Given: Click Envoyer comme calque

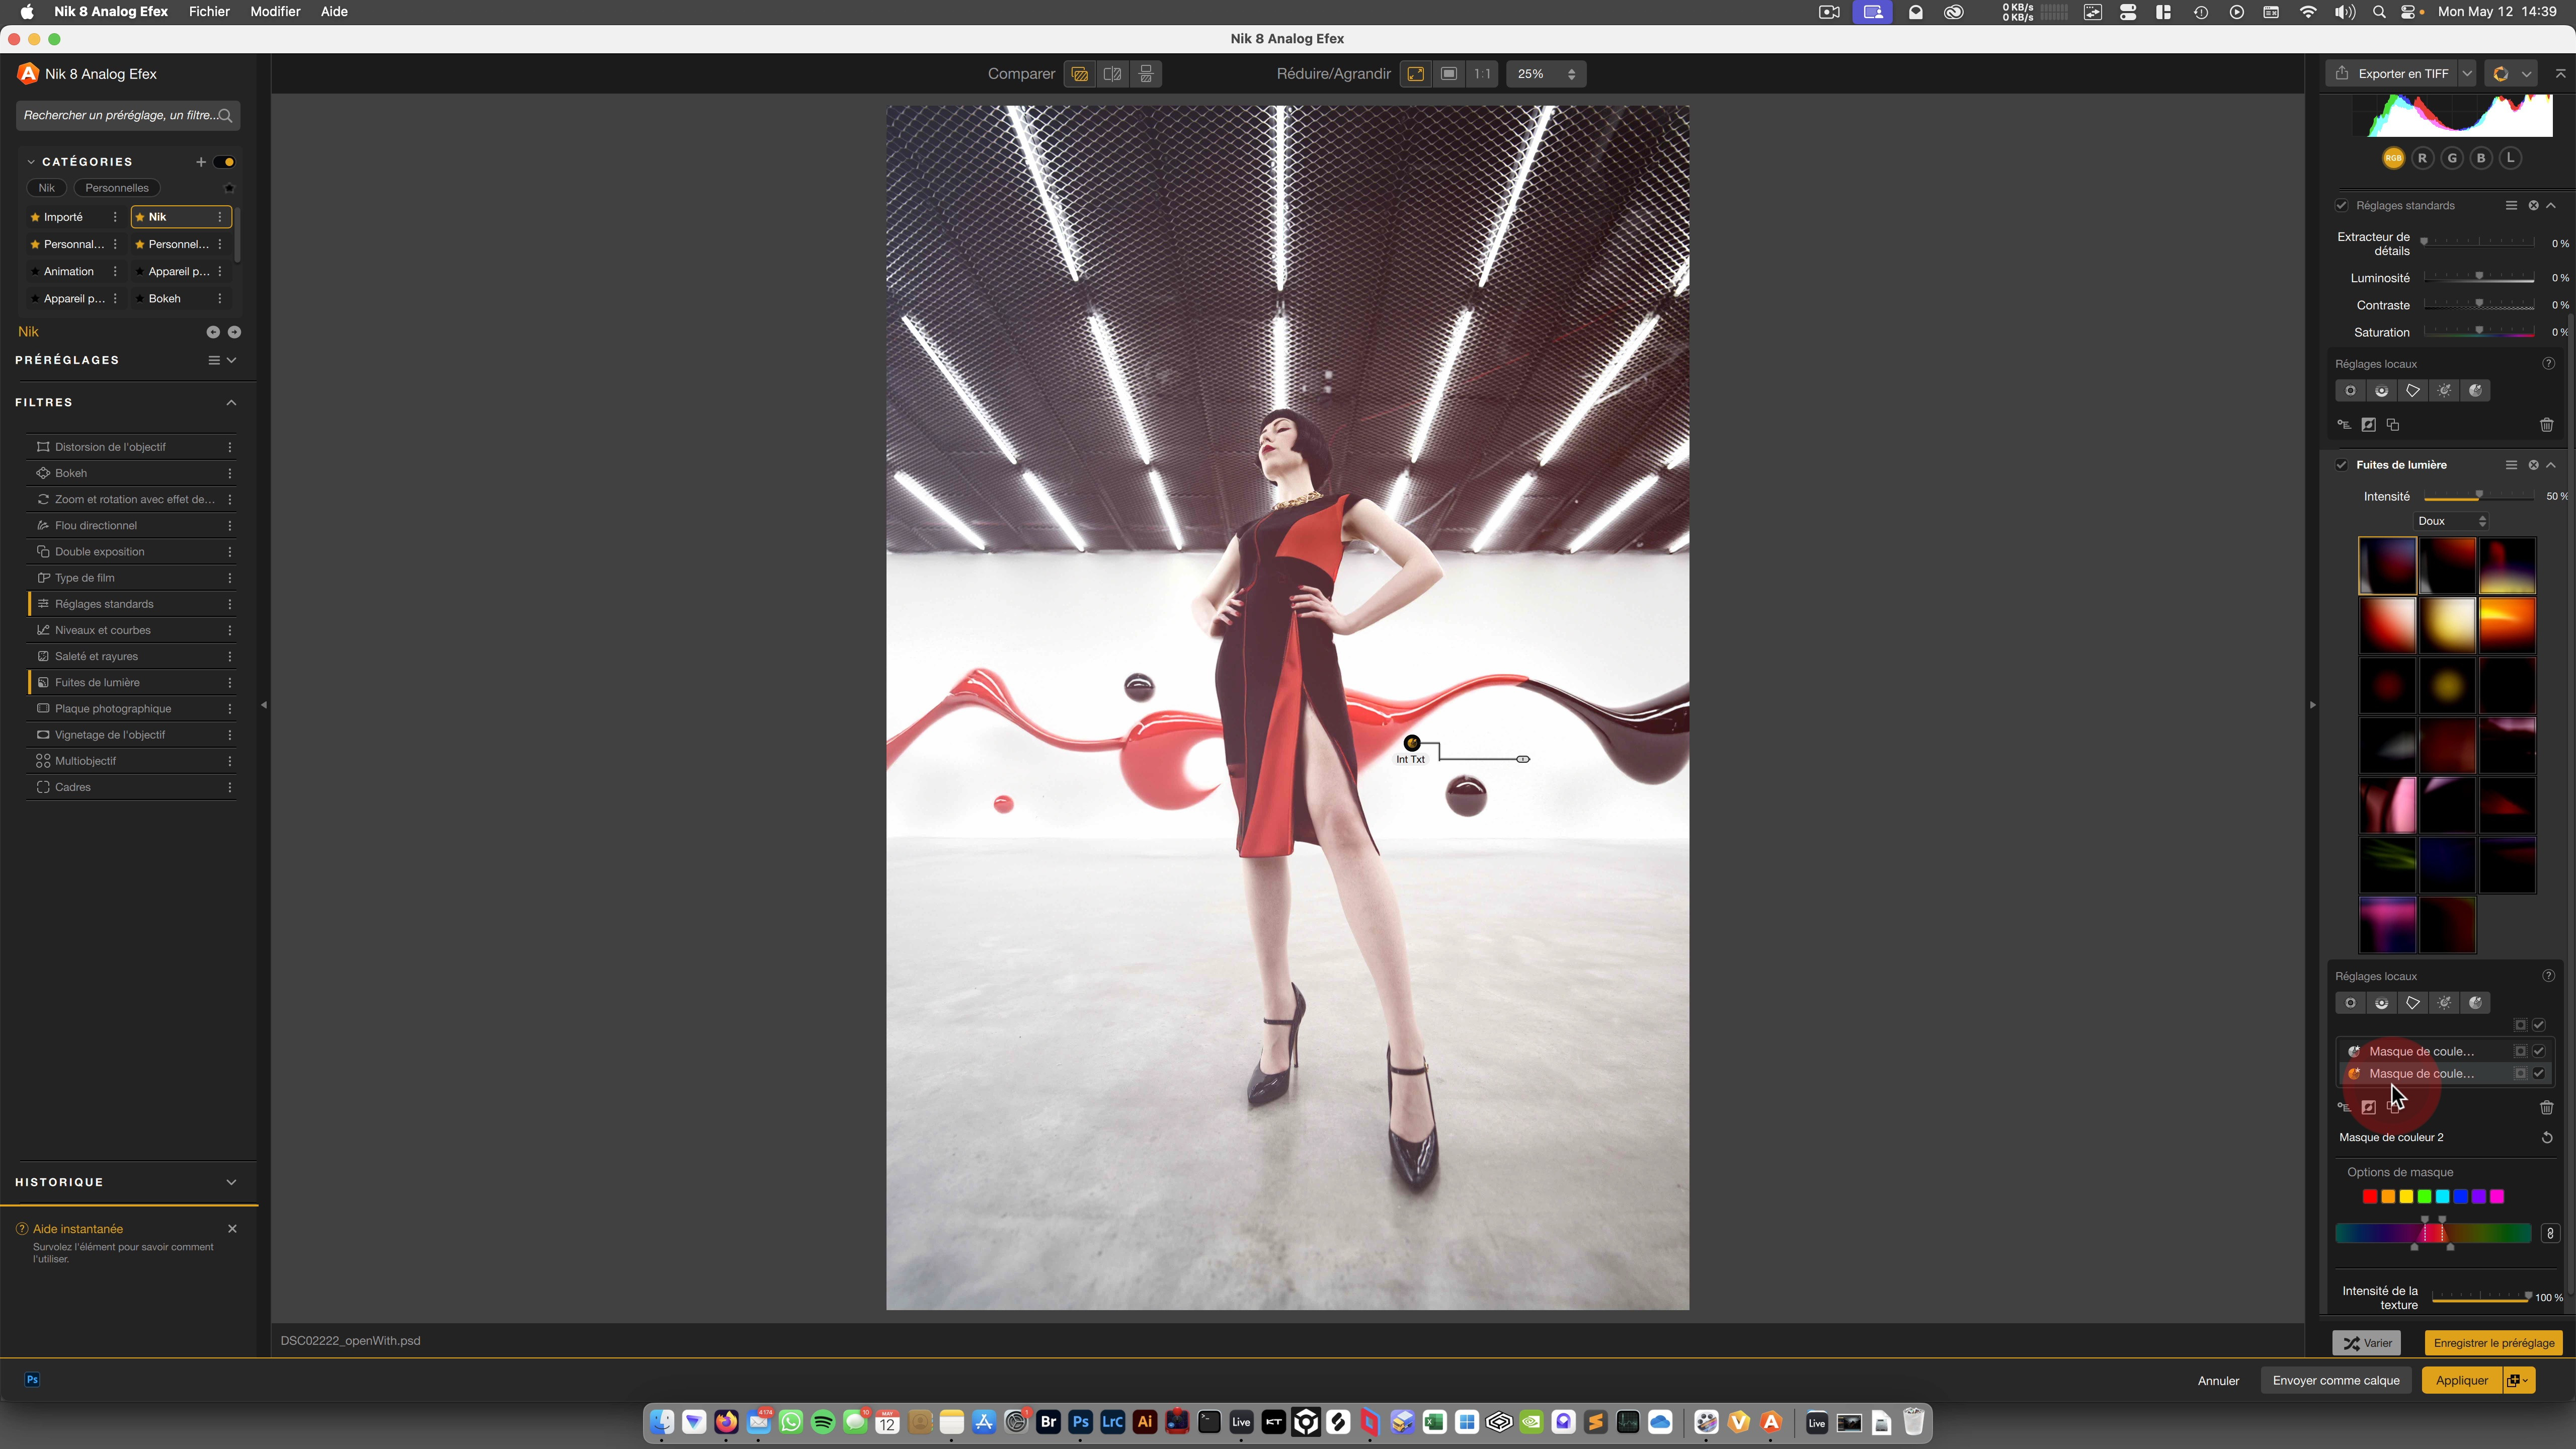Looking at the screenshot, I should coord(2335,1381).
